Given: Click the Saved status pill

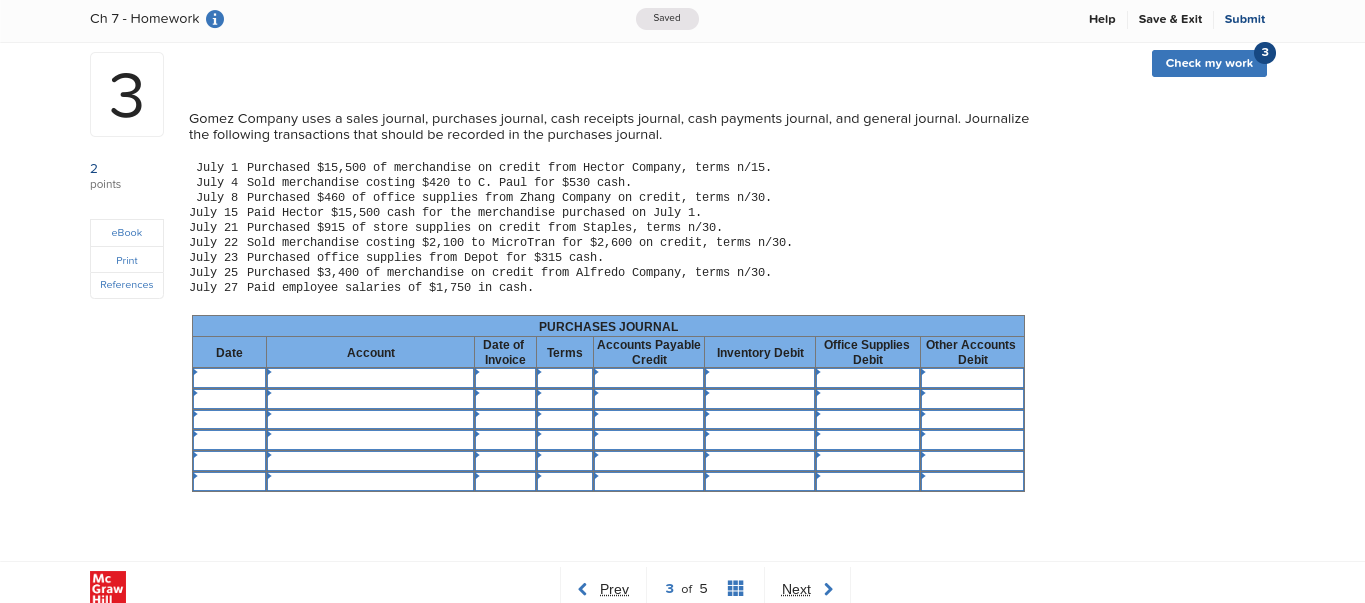Looking at the screenshot, I should click(666, 18).
